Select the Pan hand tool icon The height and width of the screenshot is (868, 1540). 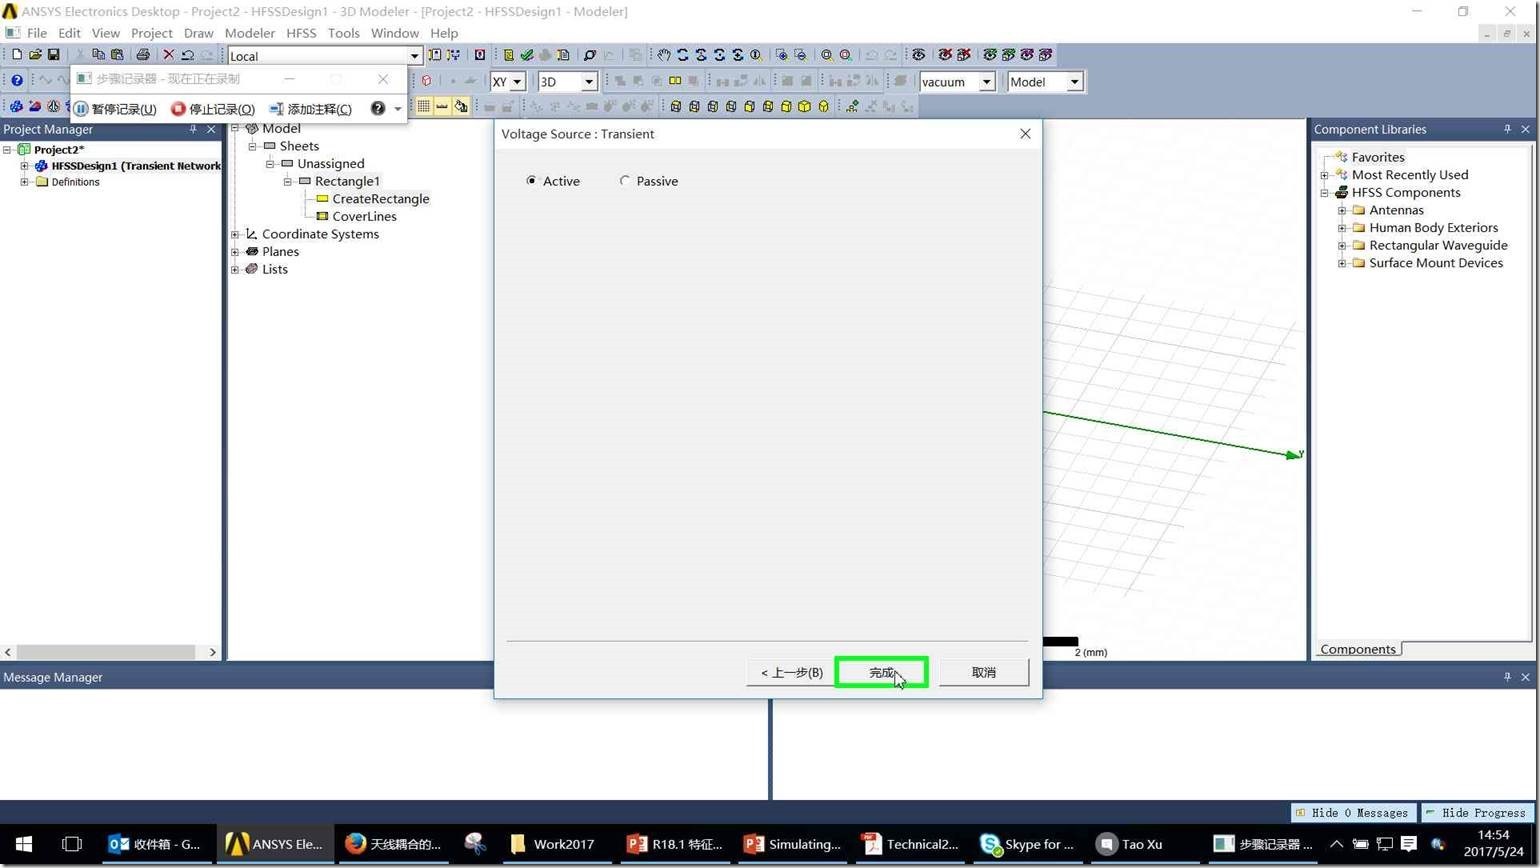click(x=663, y=55)
